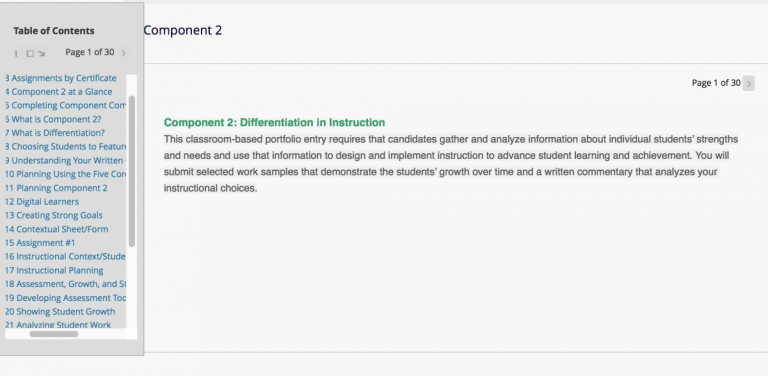The height and width of the screenshot is (376, 768).
Task: Open Creating Strong Goals page
Action: point(54,215)
